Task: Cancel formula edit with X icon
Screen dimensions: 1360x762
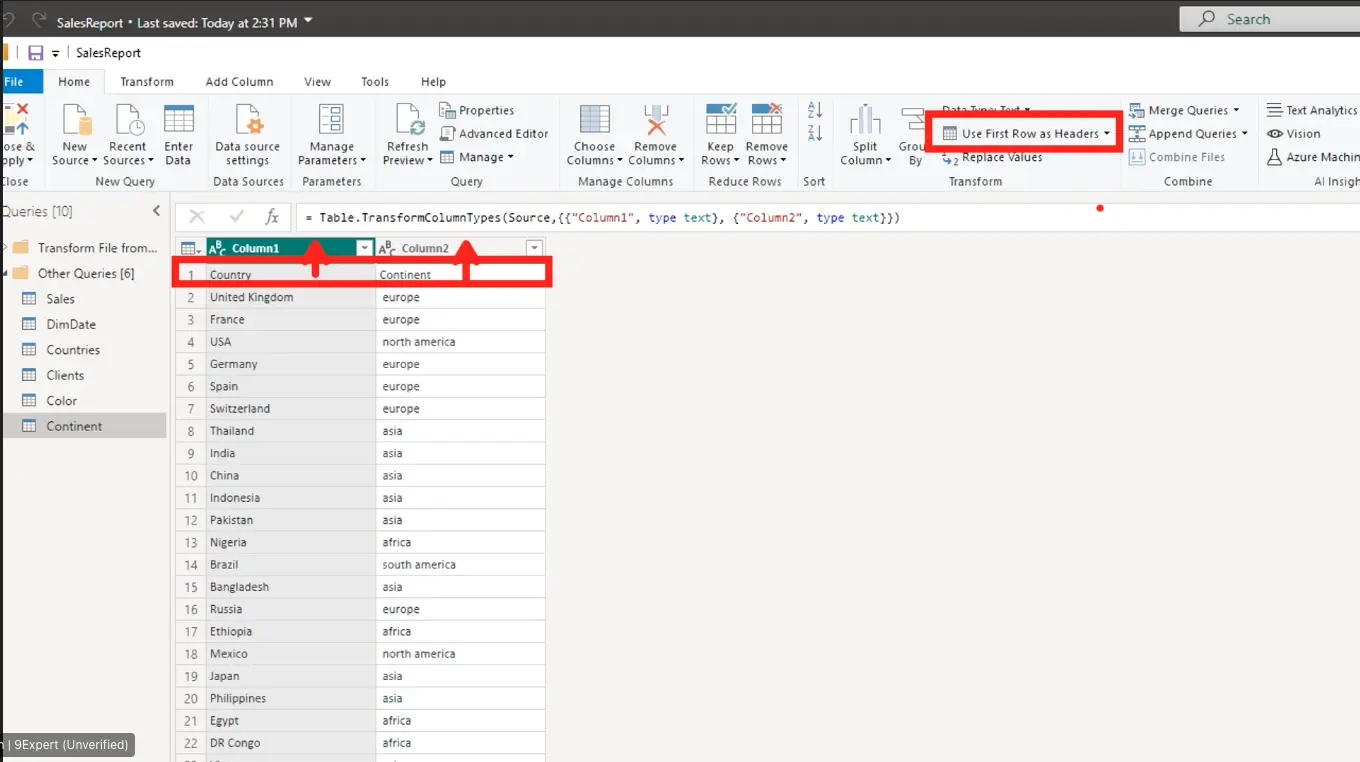Action: click(197, 217)
